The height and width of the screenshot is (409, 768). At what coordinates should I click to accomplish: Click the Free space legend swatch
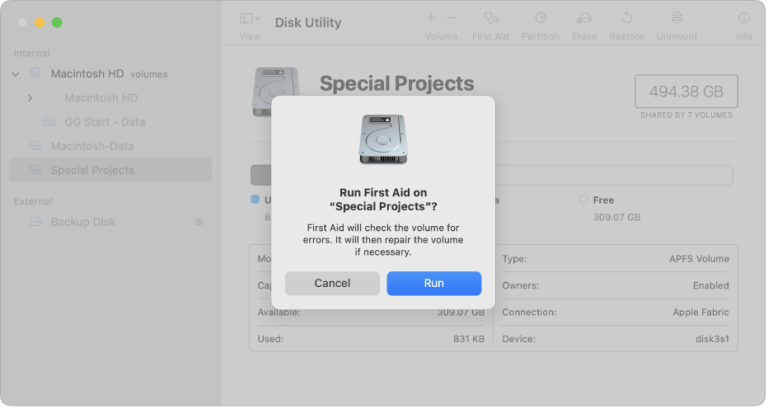[583, 199]
